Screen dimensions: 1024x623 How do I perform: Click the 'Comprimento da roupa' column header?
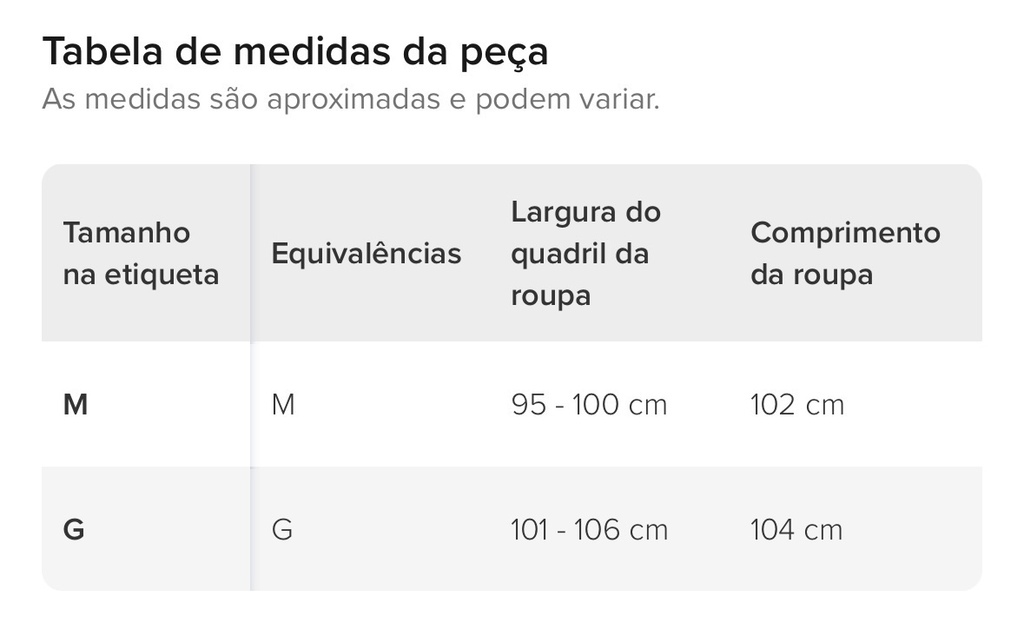point(845,253)
